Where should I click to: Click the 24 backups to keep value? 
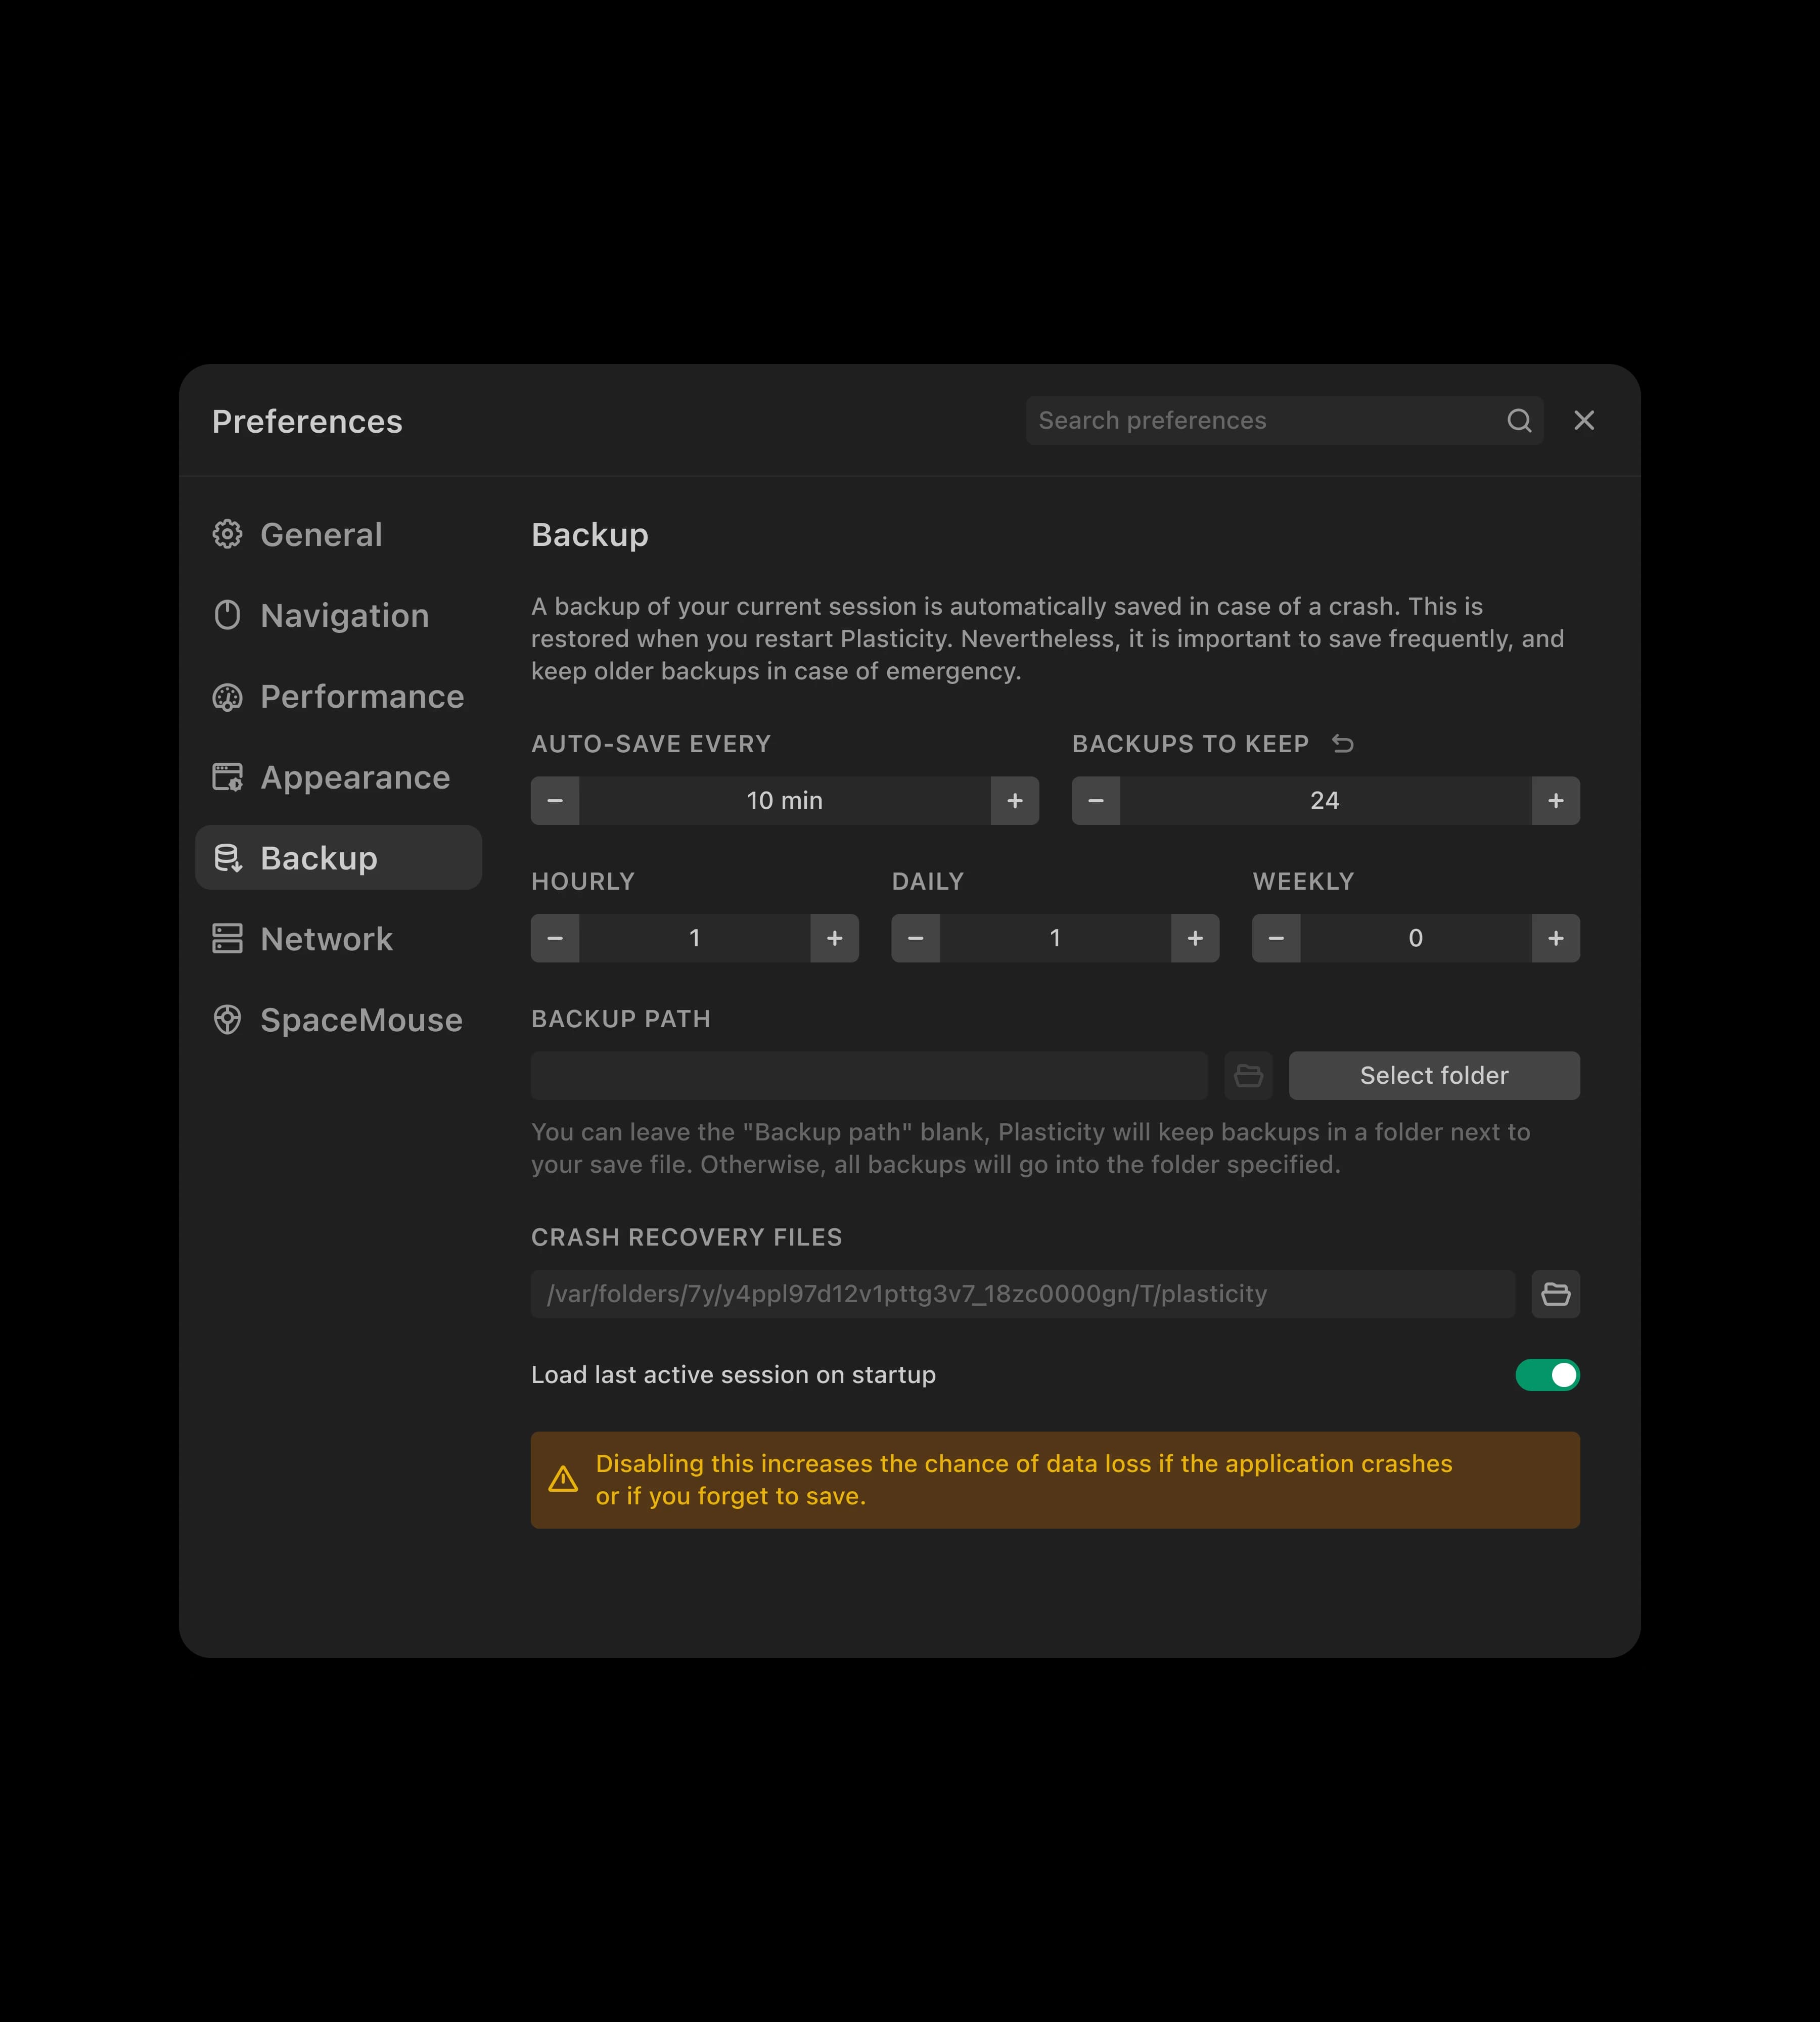coord(1325,800)
